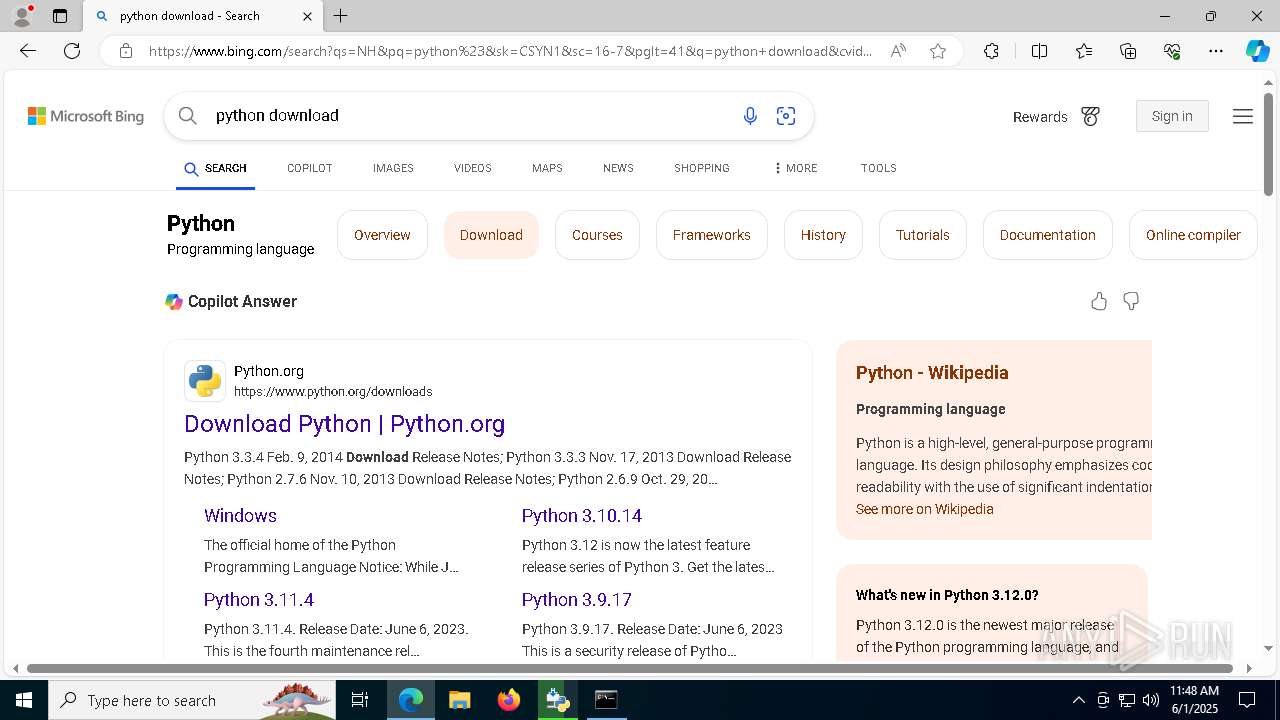Toggle split screen icon
This screenshot has height=720, width=1280.
click(1039, 51)
